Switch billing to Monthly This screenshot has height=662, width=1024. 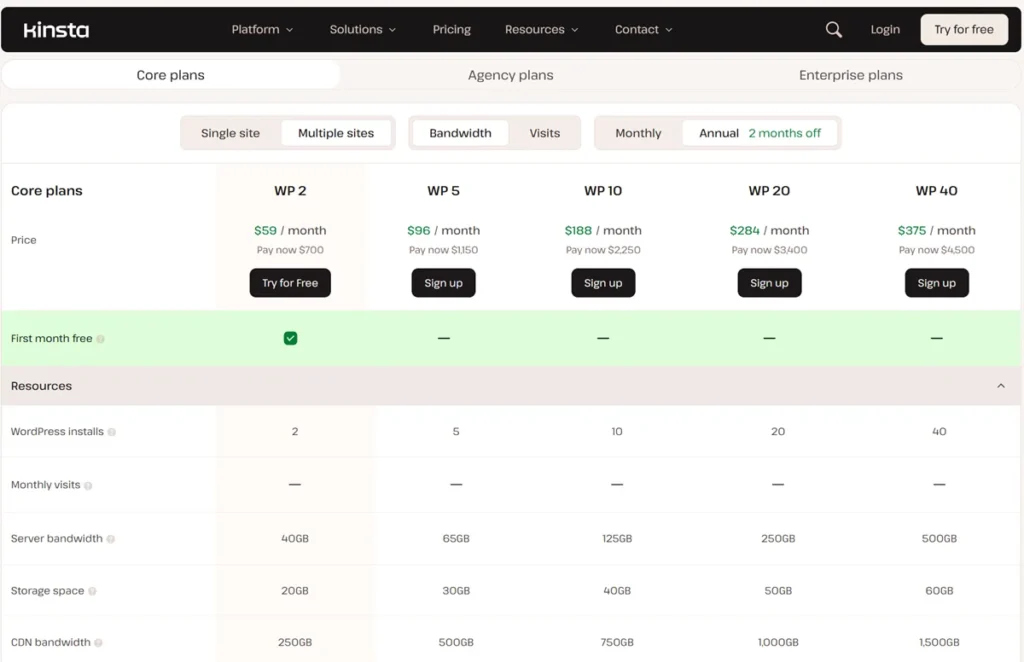[x=638, y=132]
